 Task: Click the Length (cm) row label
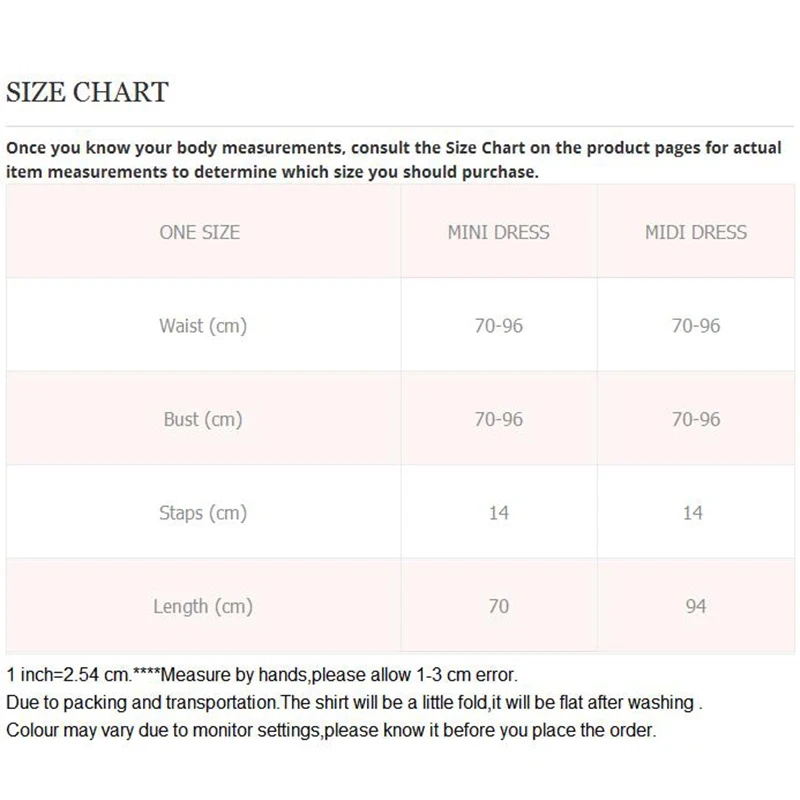click(x=202, y=606)
